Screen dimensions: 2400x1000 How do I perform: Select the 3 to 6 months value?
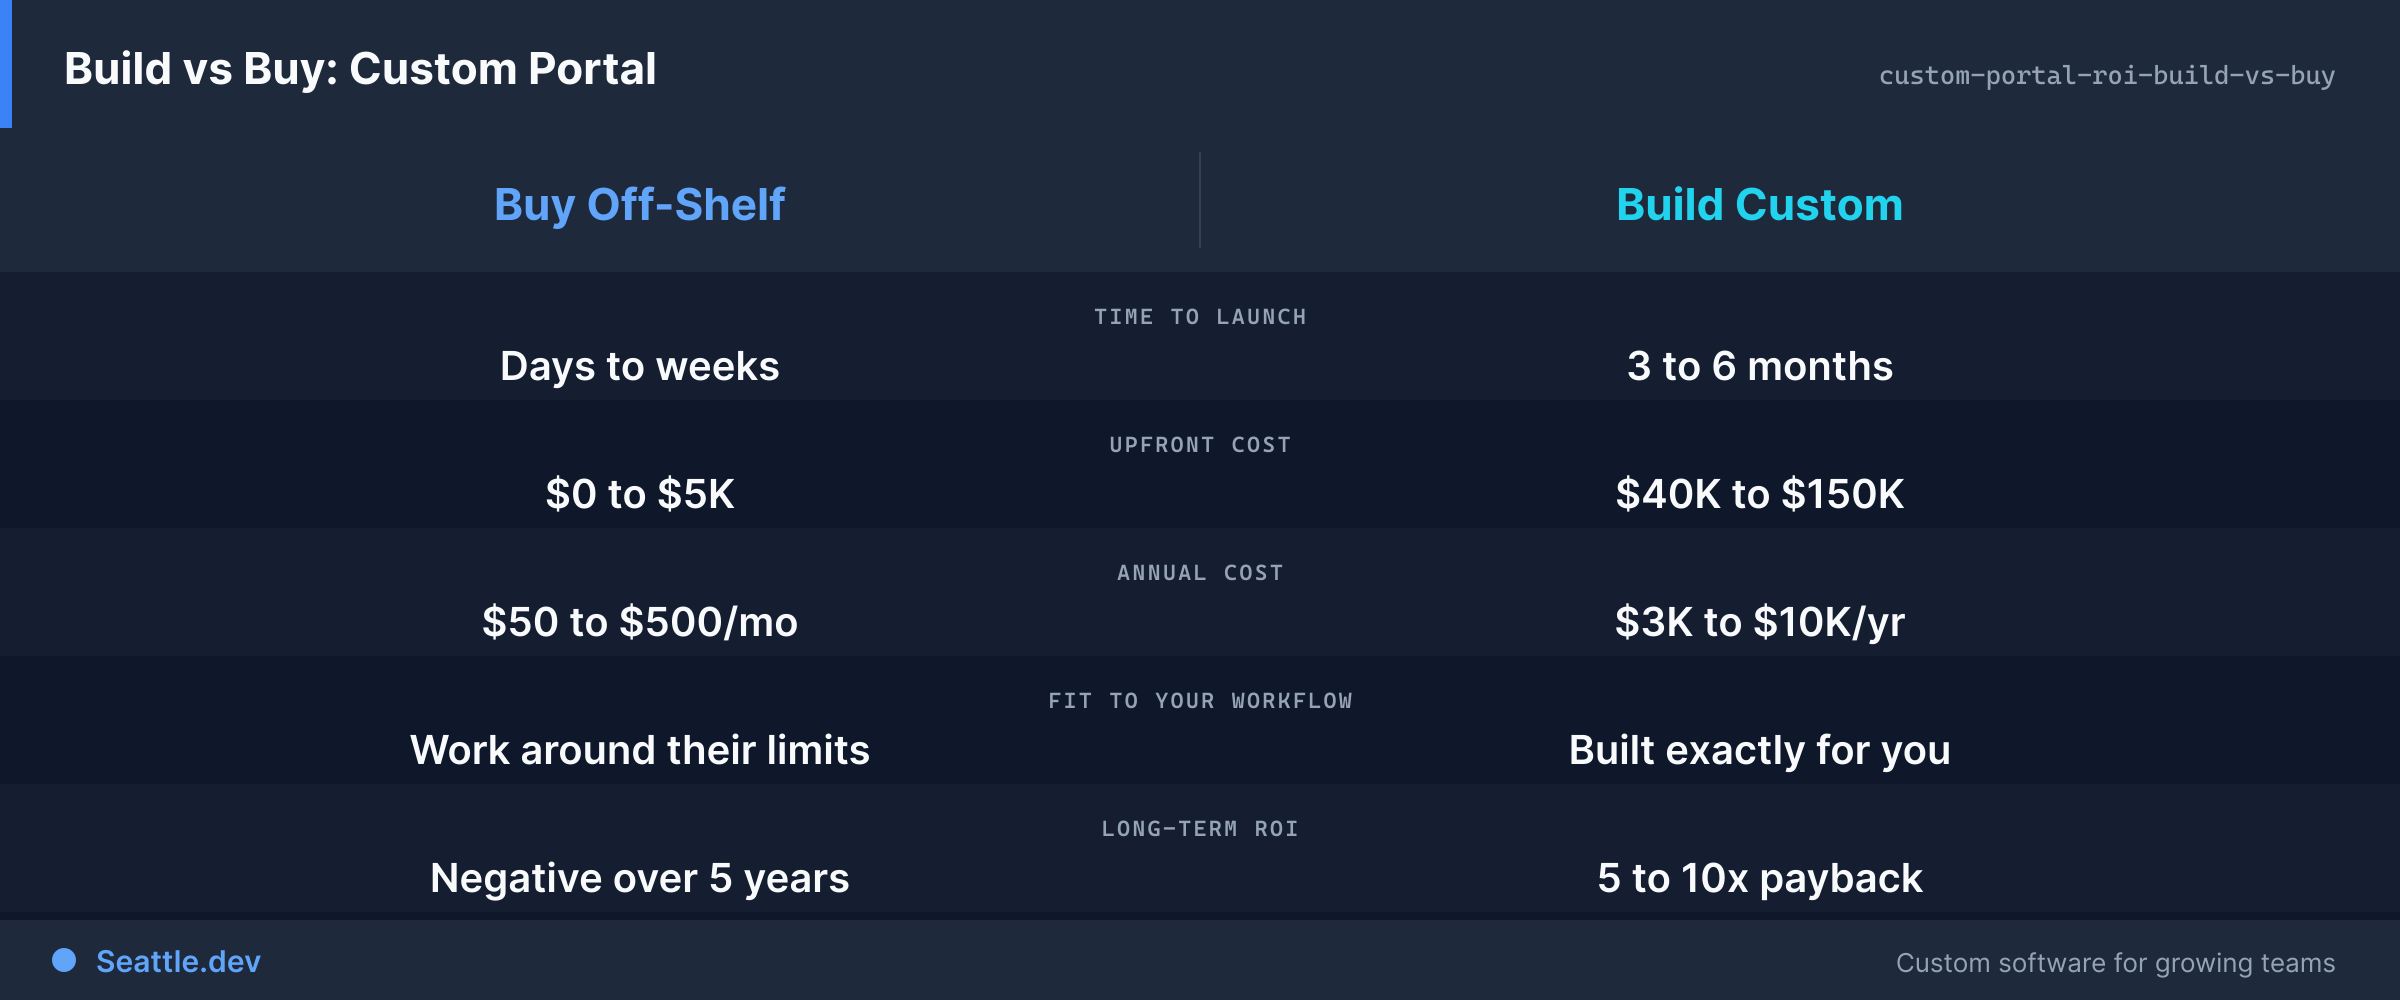(x=1760, y=367)
